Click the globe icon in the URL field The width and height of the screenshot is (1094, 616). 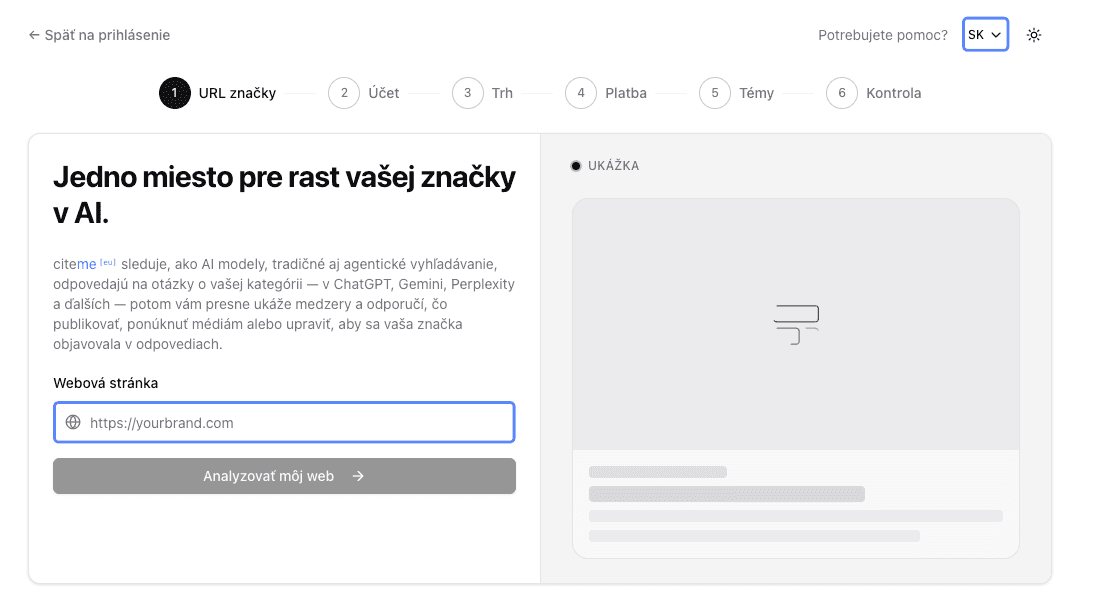73,422
